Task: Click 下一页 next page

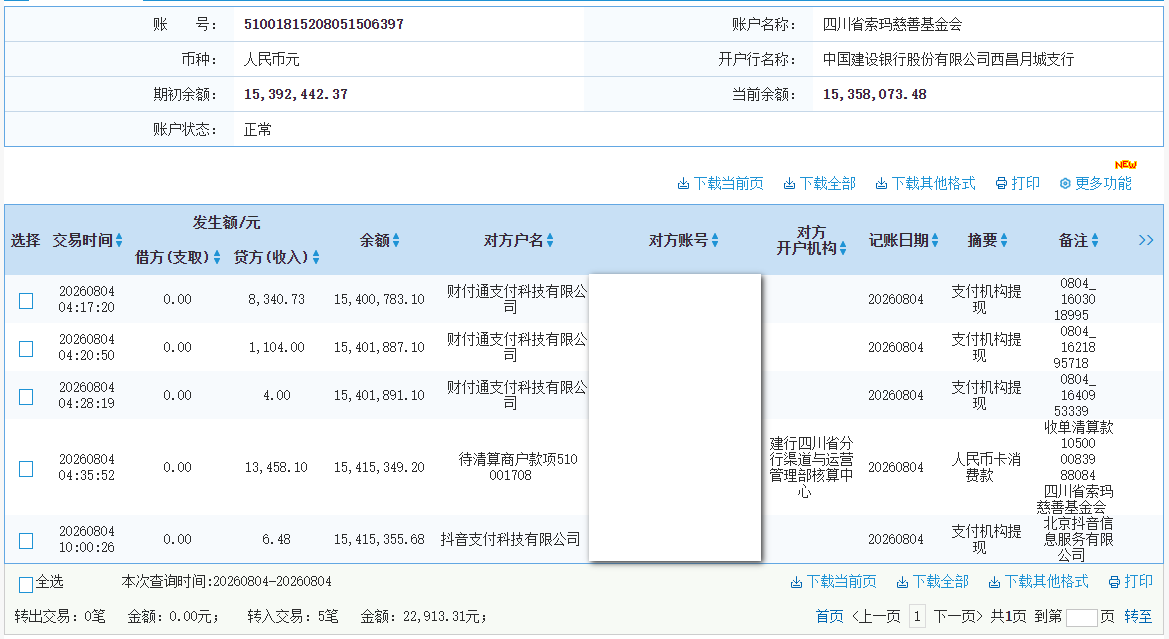Action: [958, 617]
